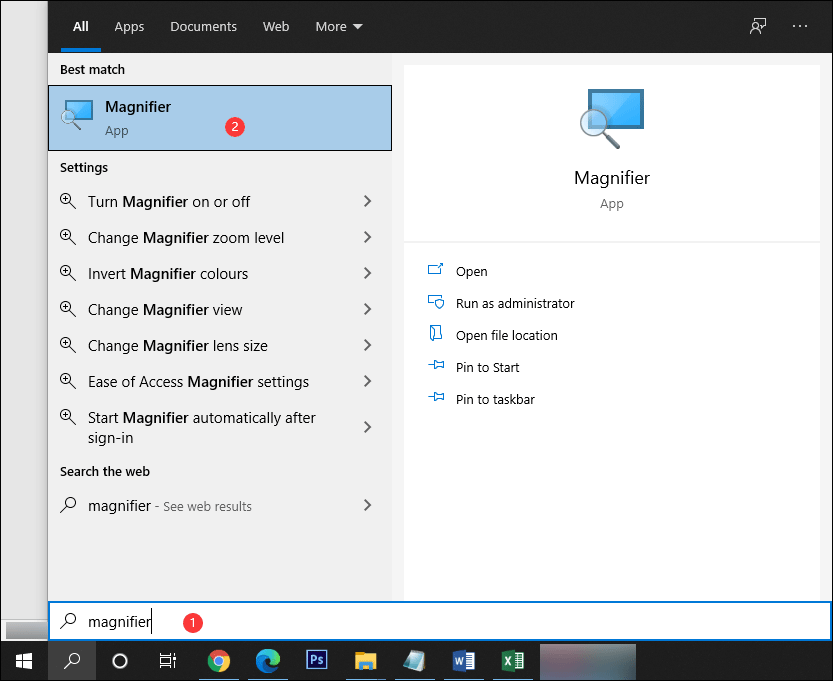The height and width of the screenshot is (681, 833).
Task: Click the search glass icon in search box
Action: coord(69,621)
